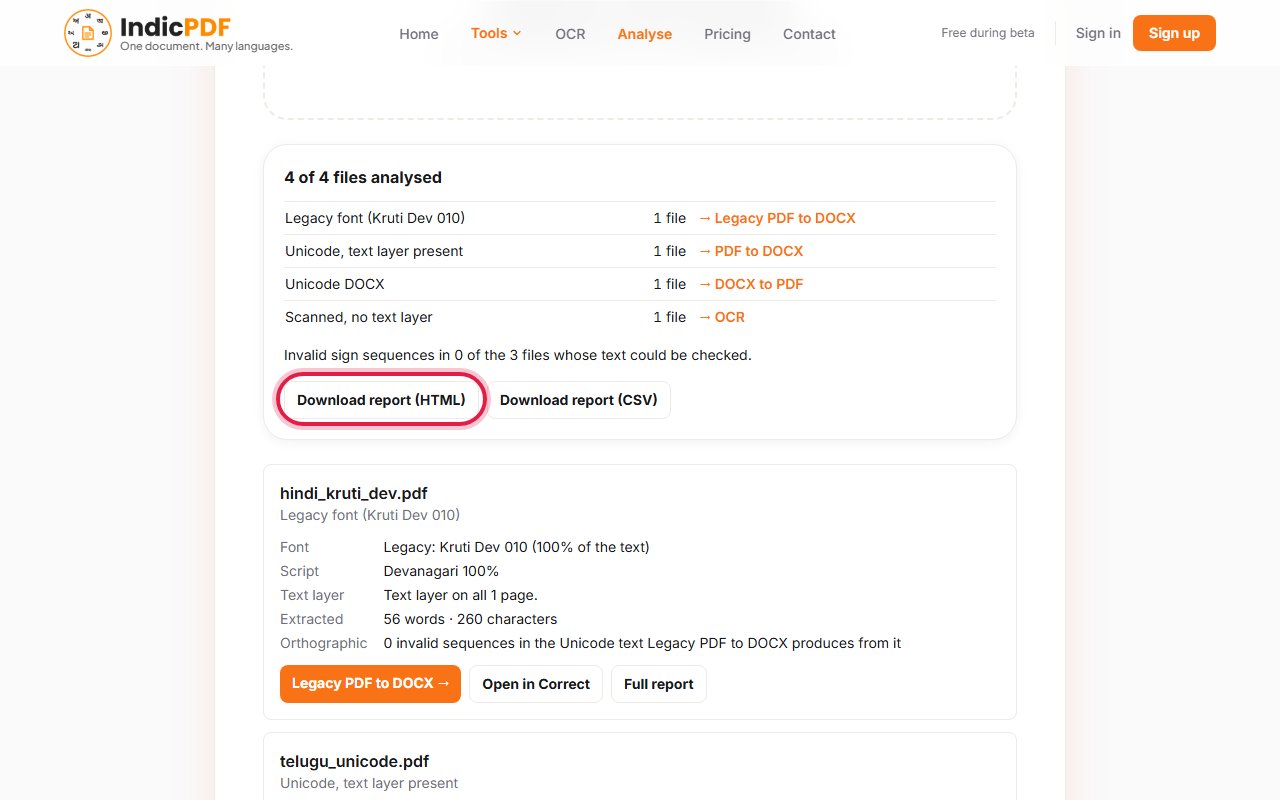Click 'Legacy: Kruti Dev 010 (100% of the text)' value

pyautogui.click(x=517, y=547)
